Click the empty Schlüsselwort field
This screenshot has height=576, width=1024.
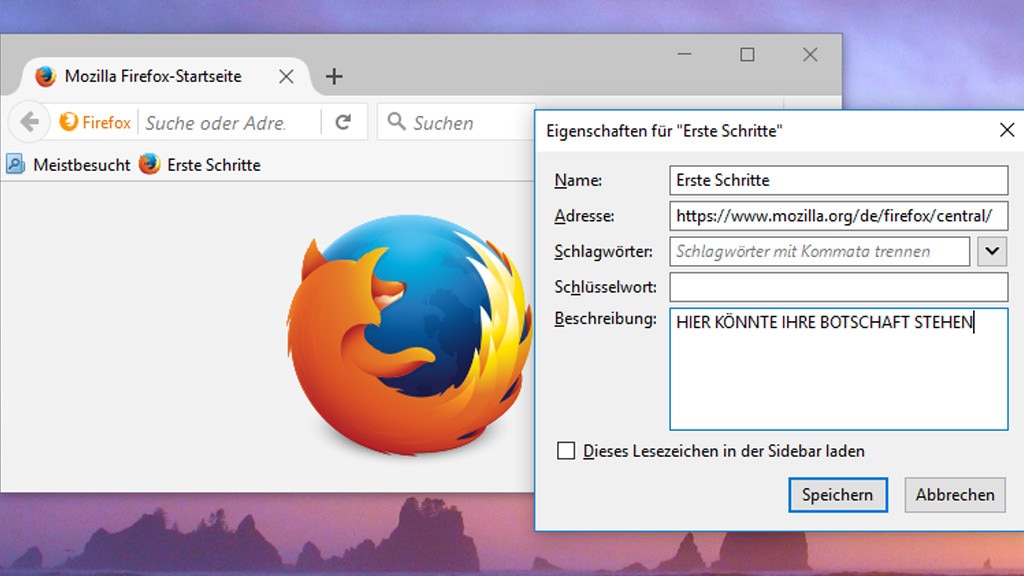point(838,287)
